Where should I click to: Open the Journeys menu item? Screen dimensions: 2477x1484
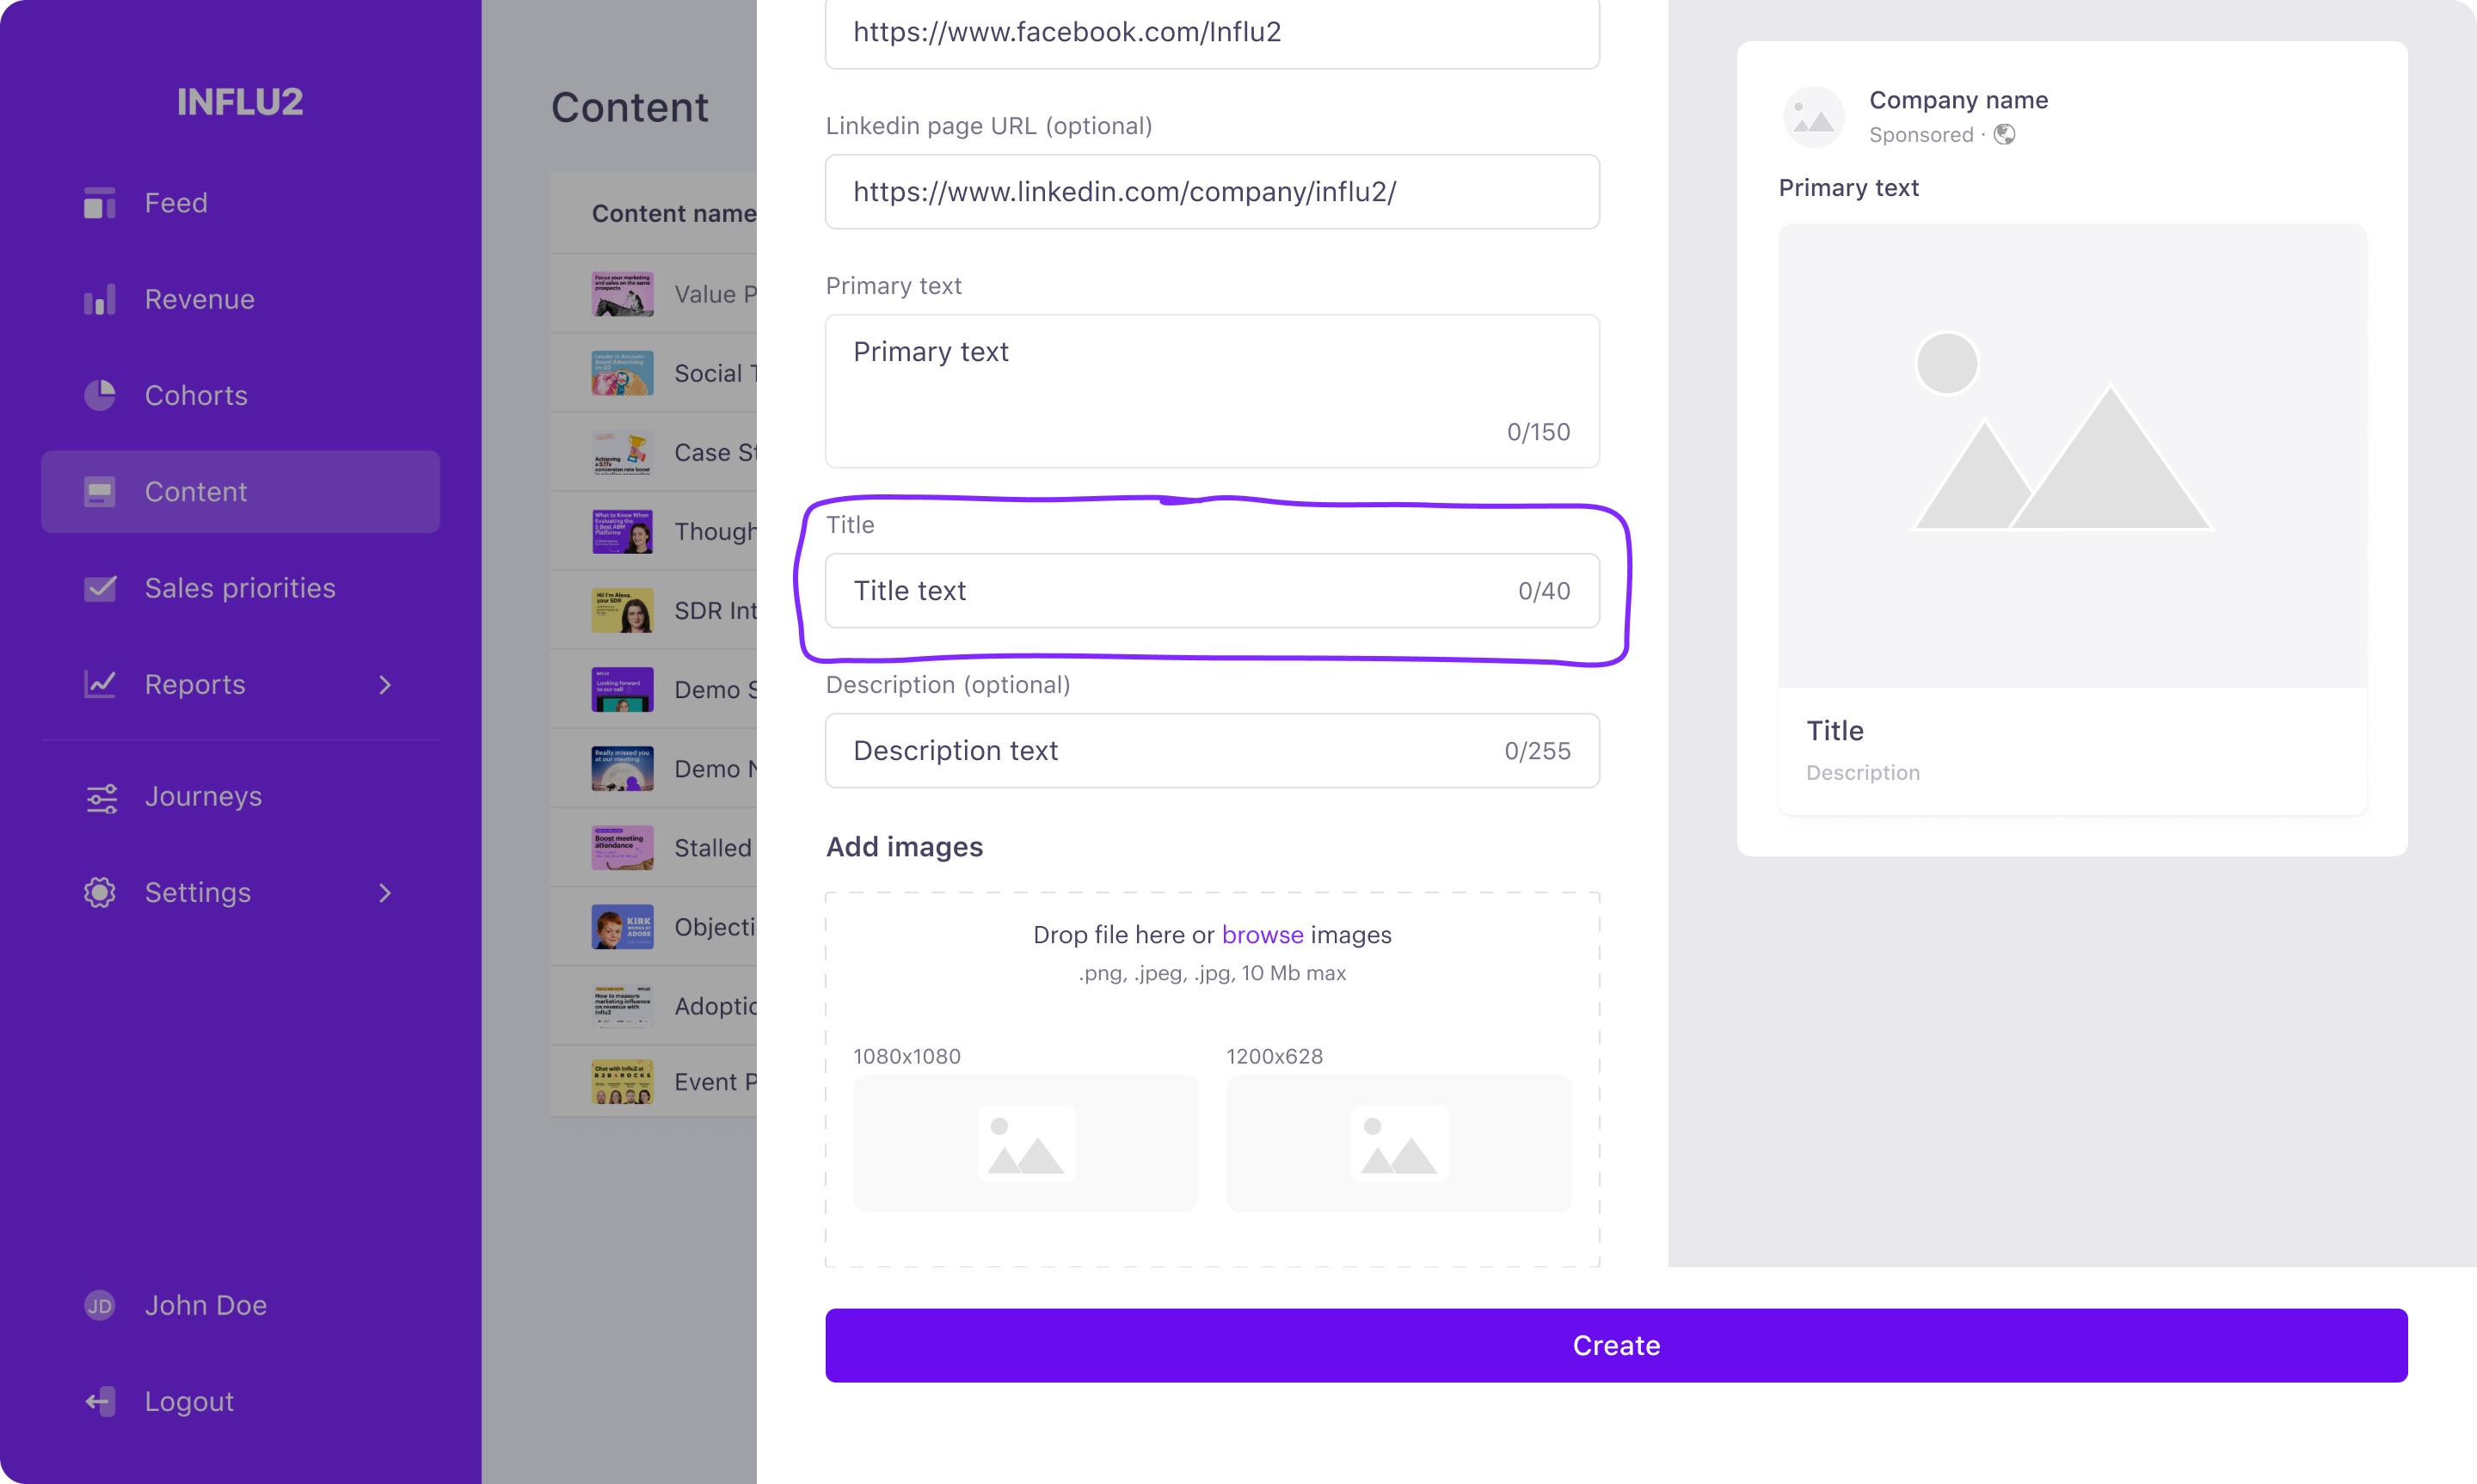(240, 797)
